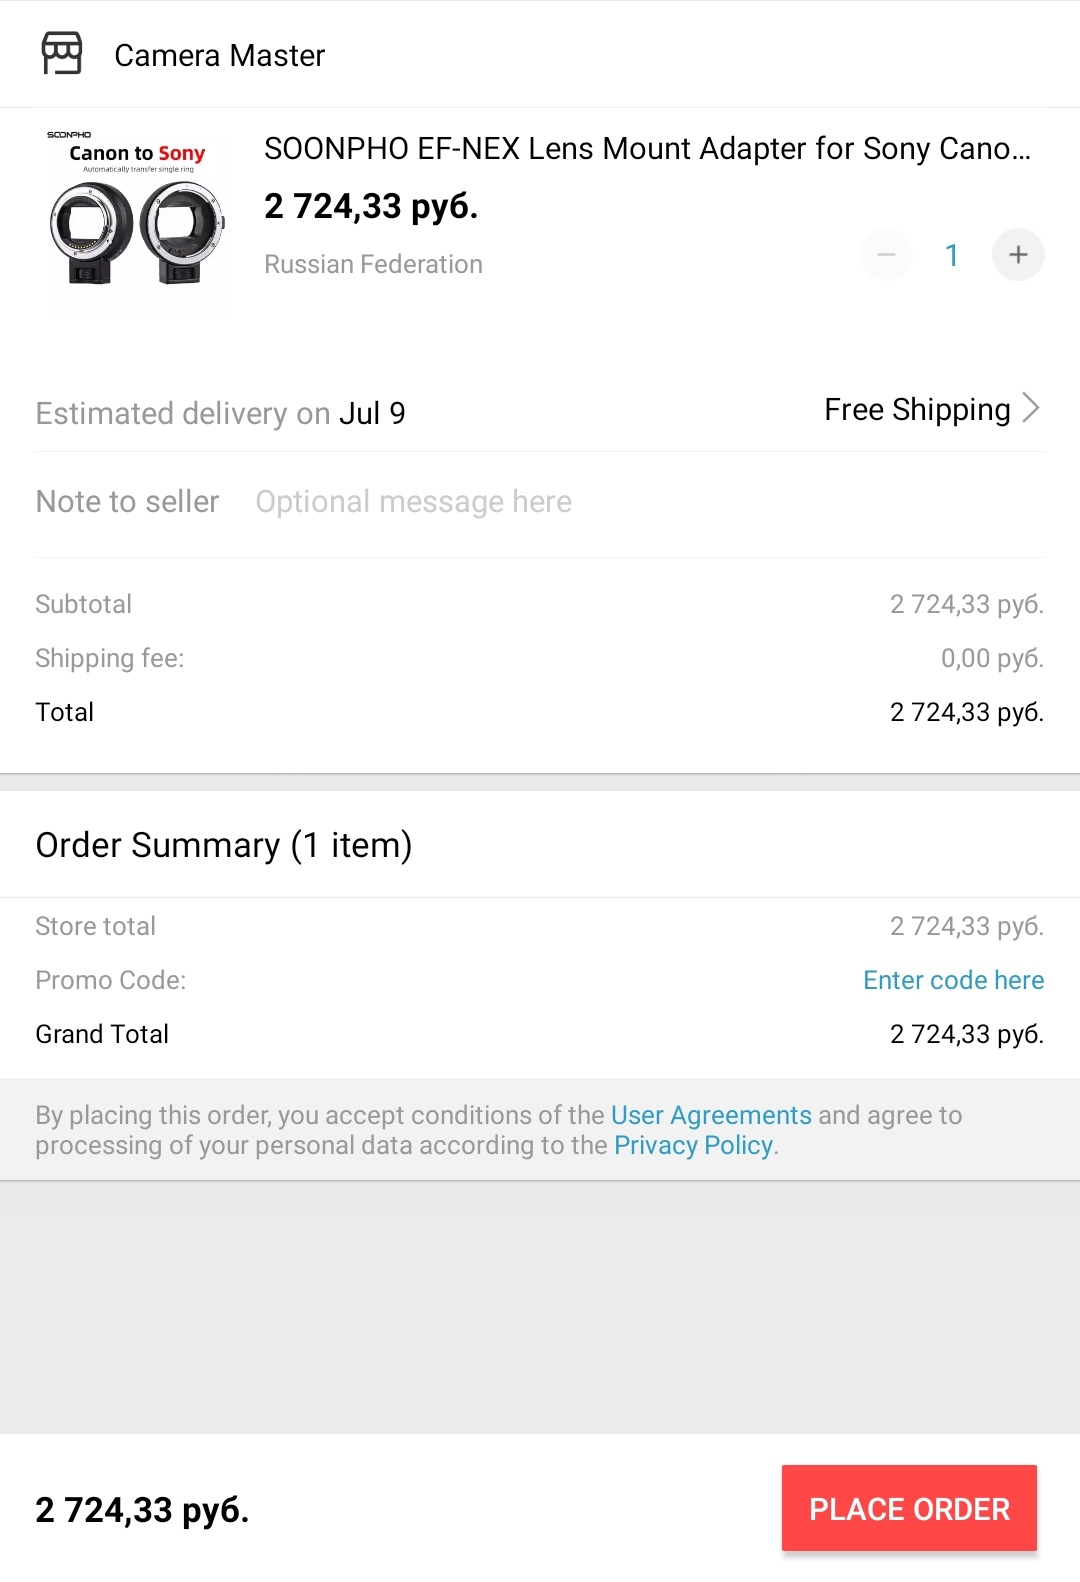Tap the Estimated delivery Jul 9 row
This screenshot has width=1080, height=1582.
[x=221, y=414]
